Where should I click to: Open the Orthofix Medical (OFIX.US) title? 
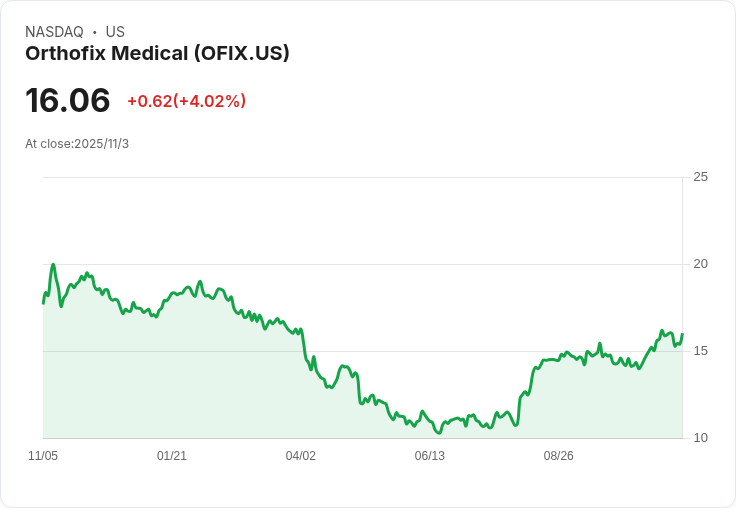pos(157,53)
